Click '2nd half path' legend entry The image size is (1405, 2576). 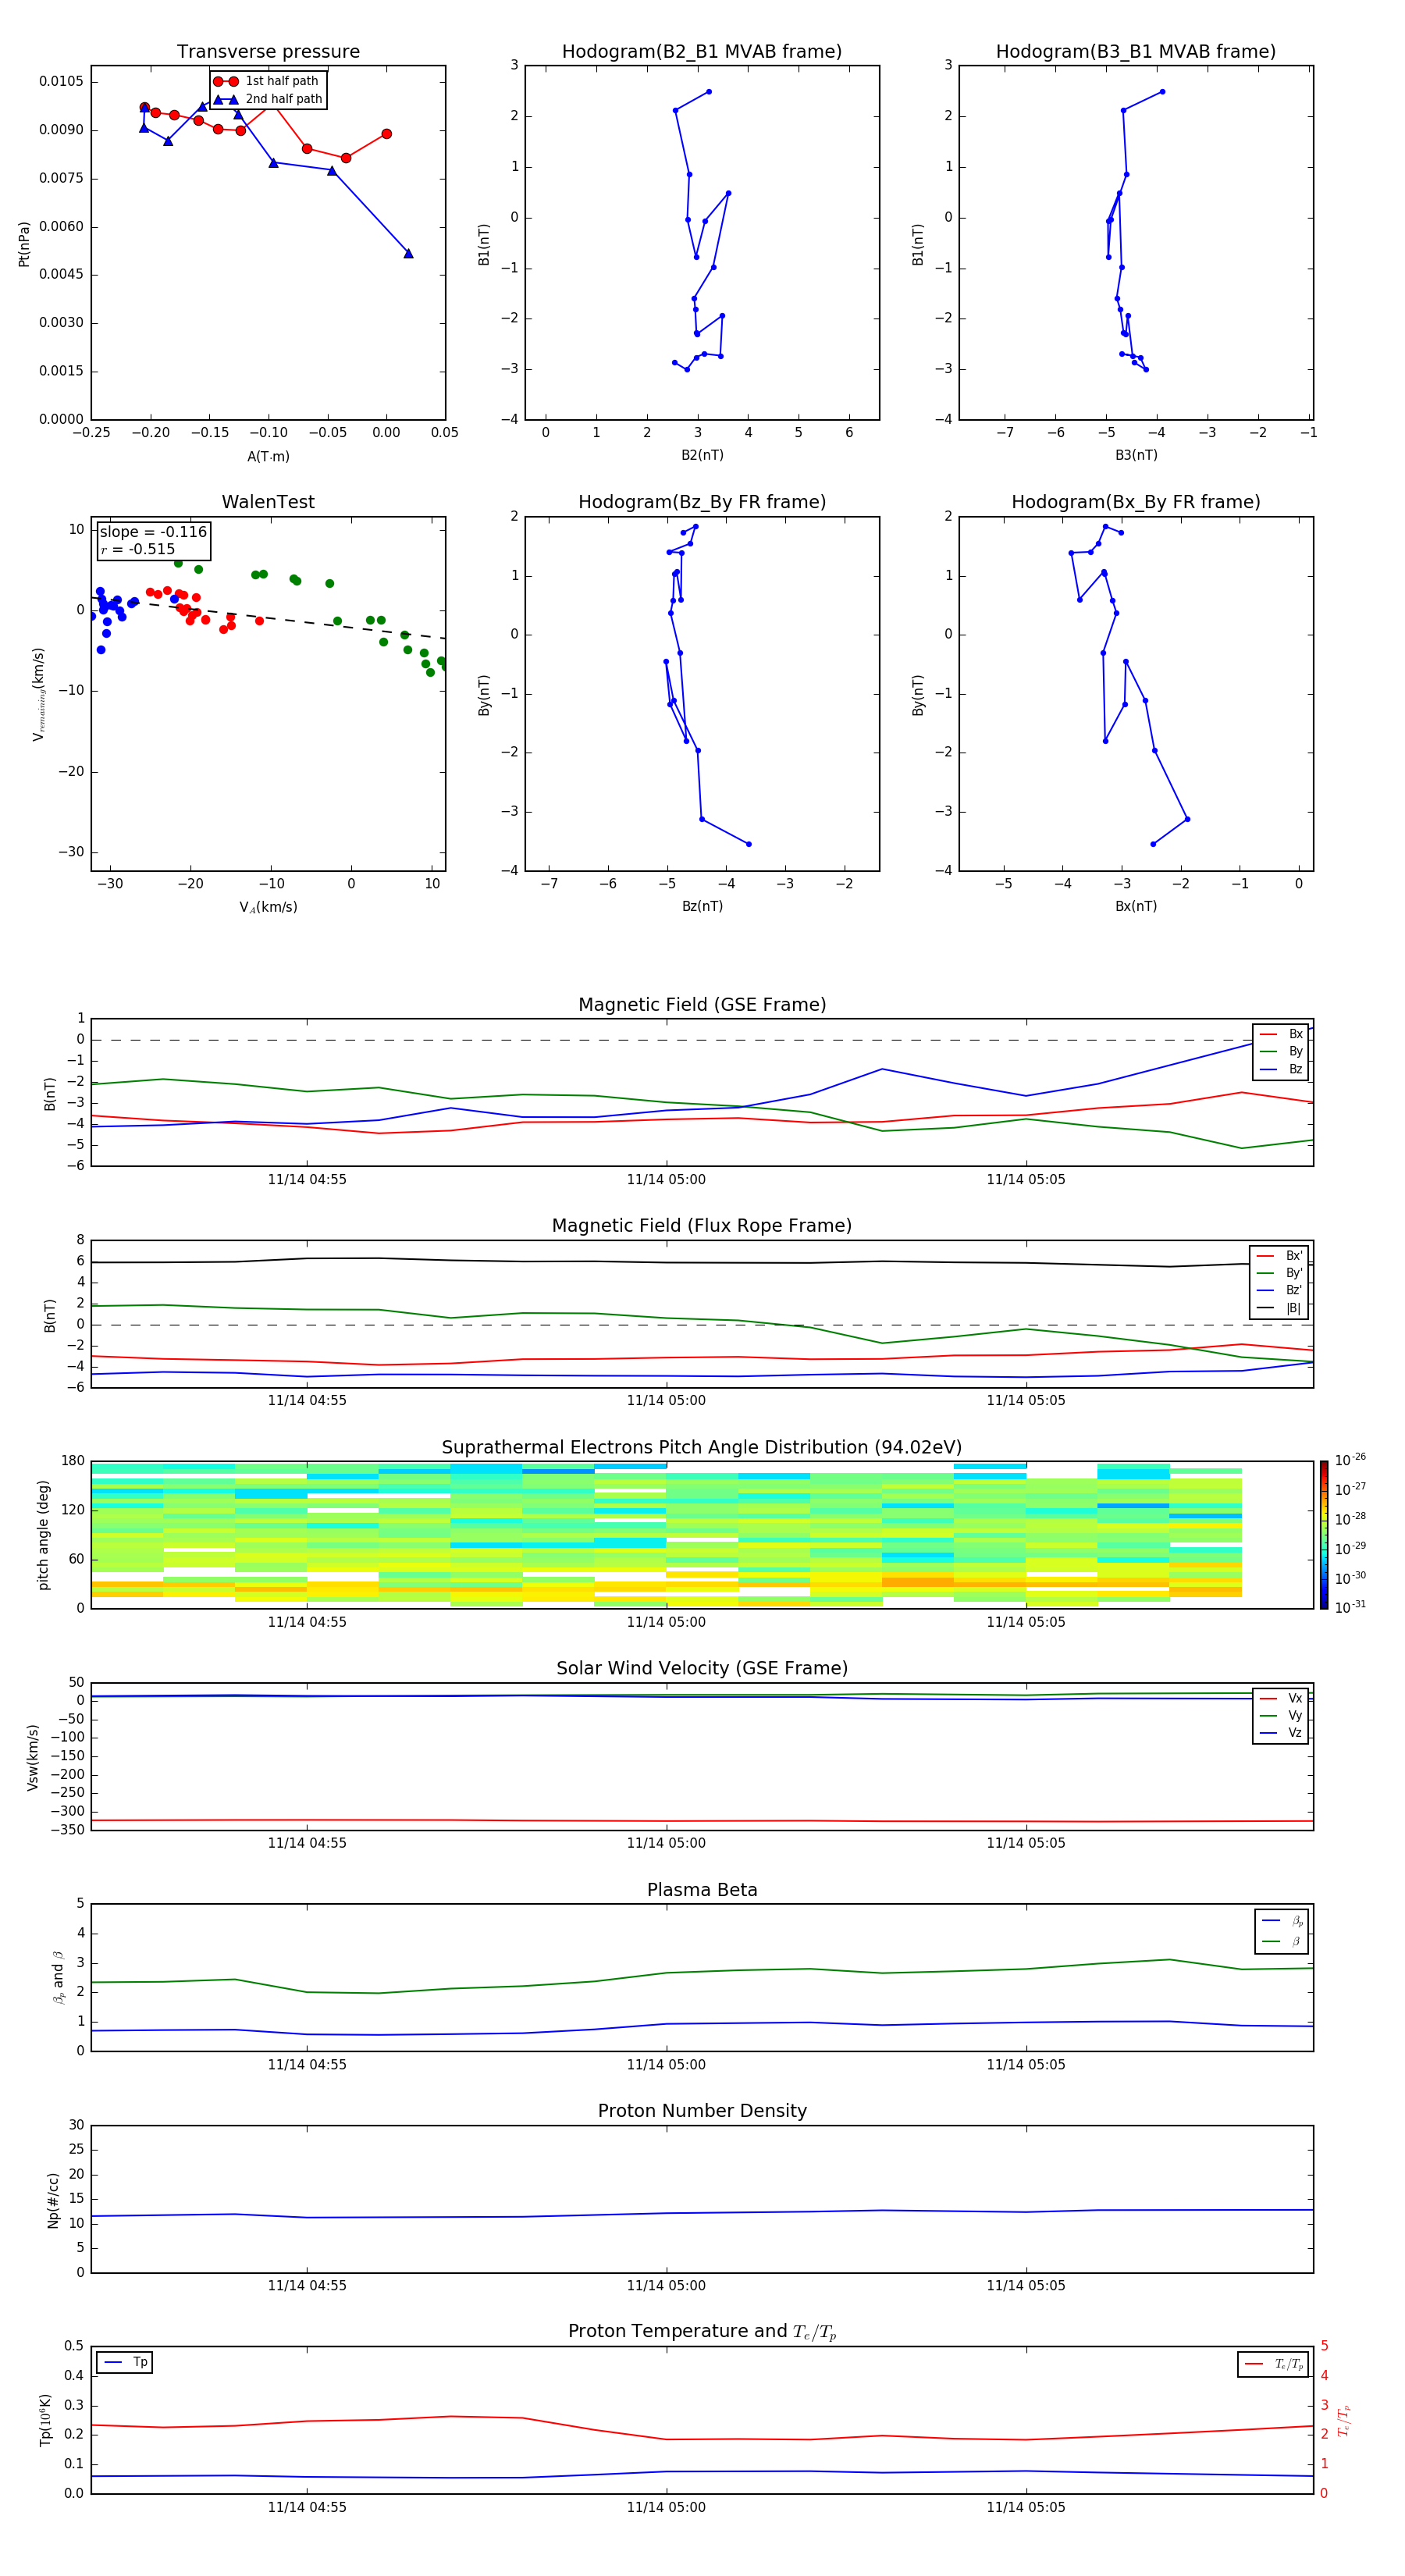pos(268,99)
